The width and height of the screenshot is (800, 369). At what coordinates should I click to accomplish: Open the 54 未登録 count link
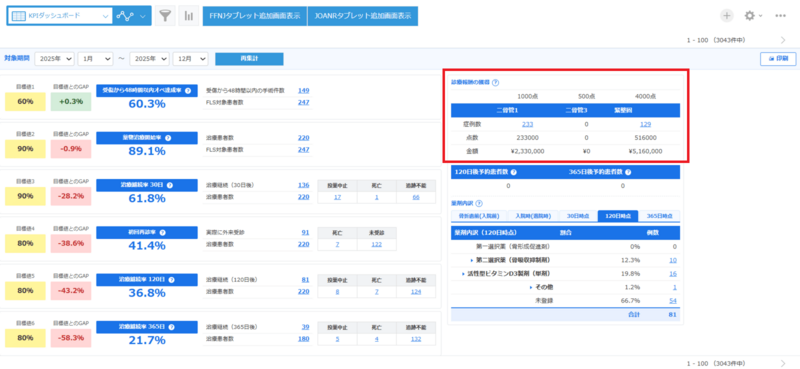(673, 301)
